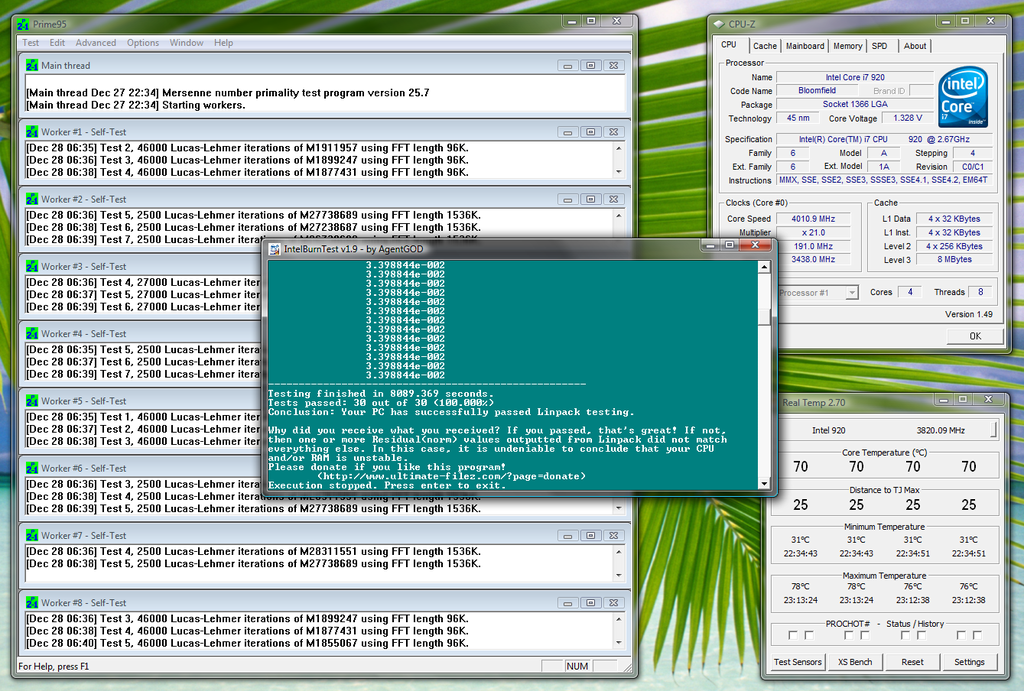This screenshot has width=1024, height=691.
Task: Click the XS Bench button
Action: click(855, 662)
